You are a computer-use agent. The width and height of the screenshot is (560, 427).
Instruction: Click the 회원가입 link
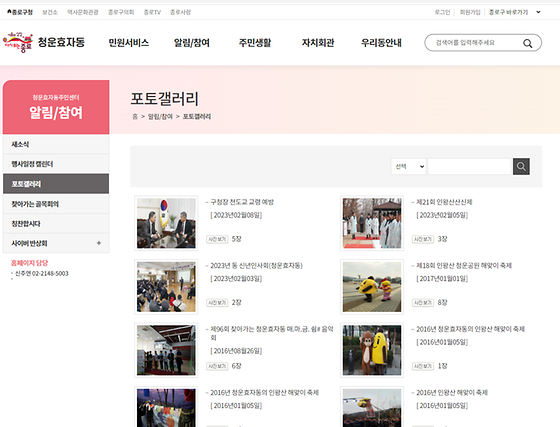(470, 12)
